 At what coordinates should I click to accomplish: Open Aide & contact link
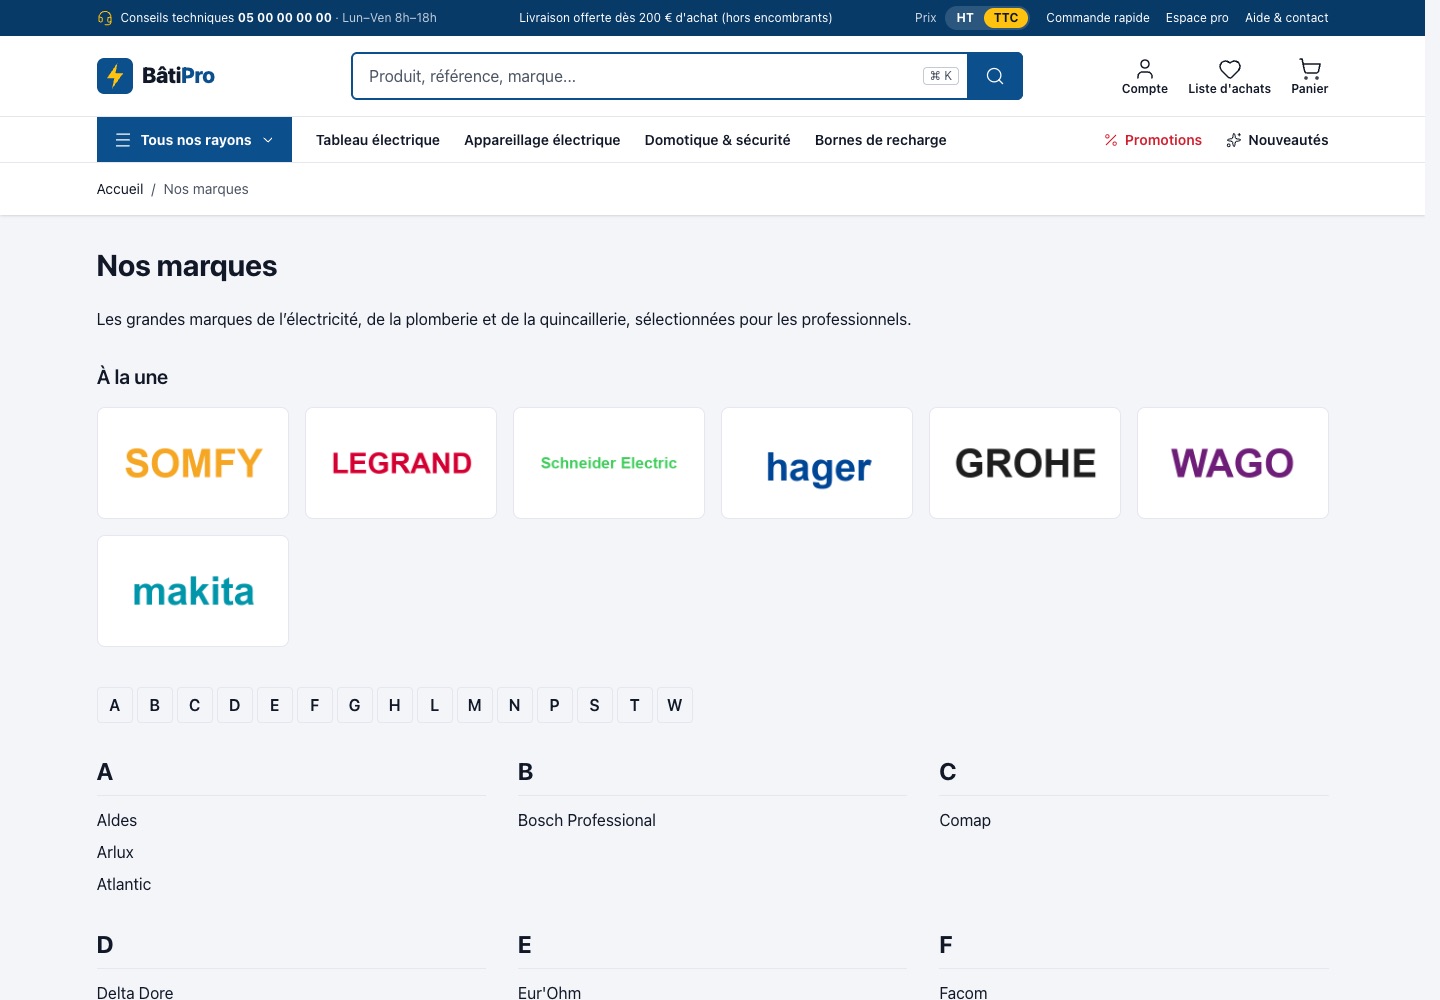tap(1287, 18)
